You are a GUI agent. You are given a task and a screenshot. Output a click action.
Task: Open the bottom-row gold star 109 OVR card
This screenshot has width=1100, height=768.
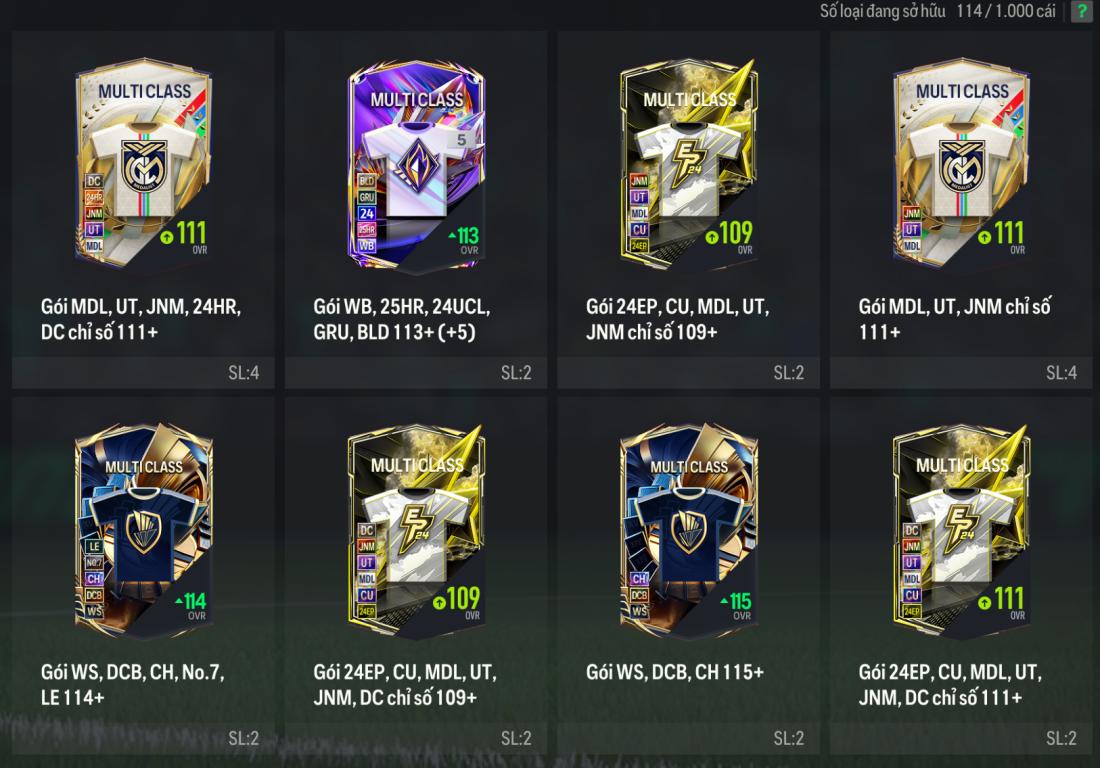click(416, 531)
